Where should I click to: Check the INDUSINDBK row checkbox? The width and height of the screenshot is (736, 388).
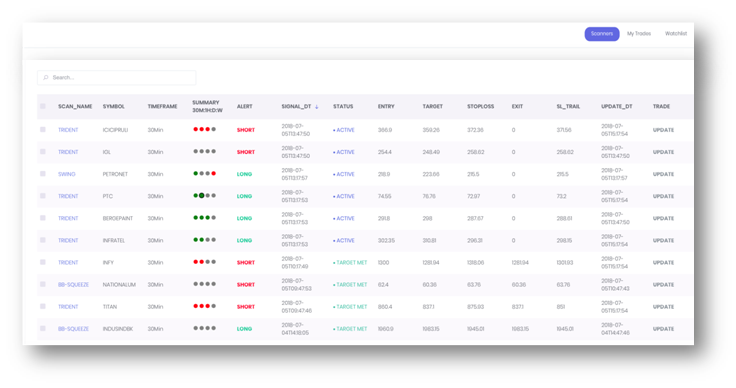click(x=43, y=328)
